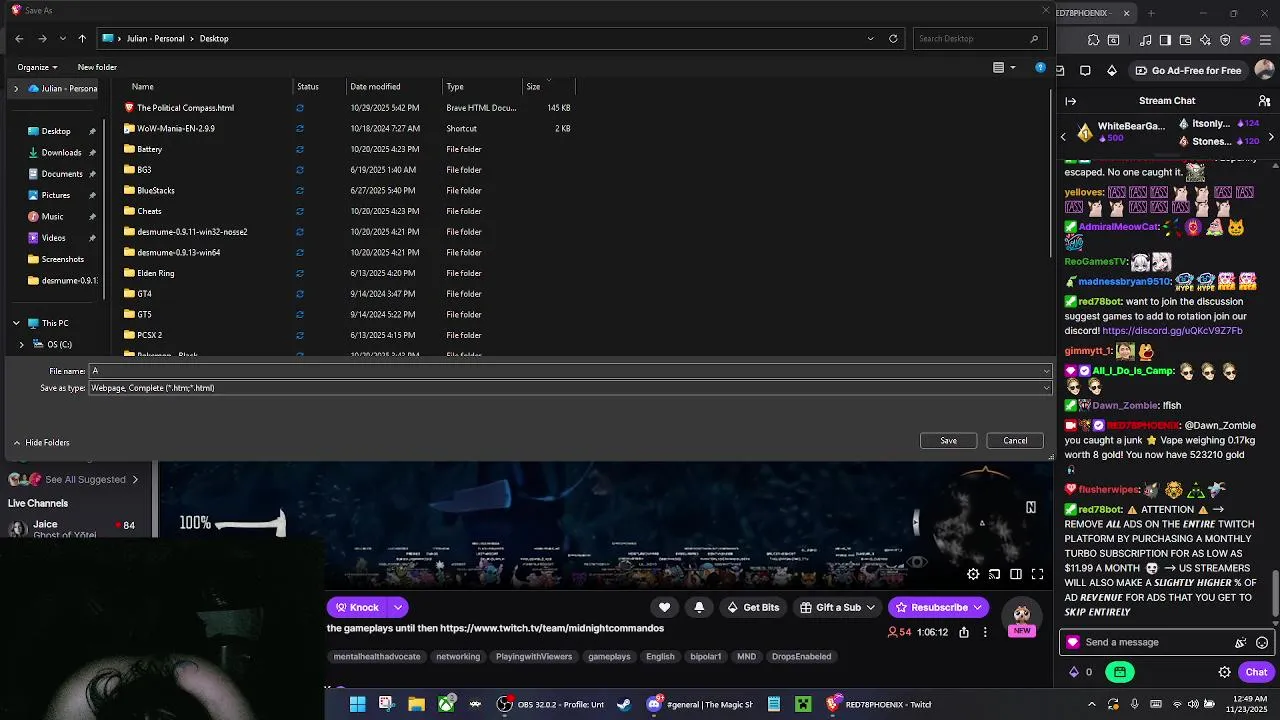Open player settings gear icon
1280x720 pixels.
tap(973, 574)
